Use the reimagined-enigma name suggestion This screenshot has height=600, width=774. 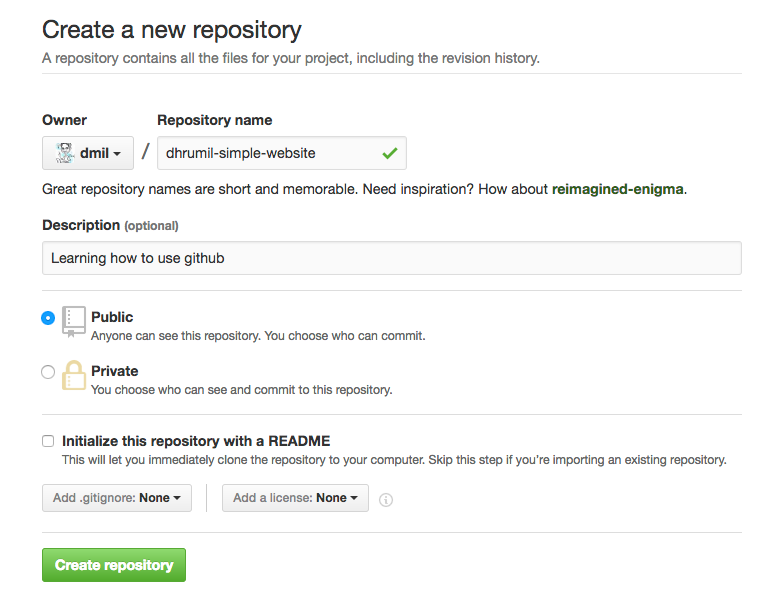click(x=618, y=189)
